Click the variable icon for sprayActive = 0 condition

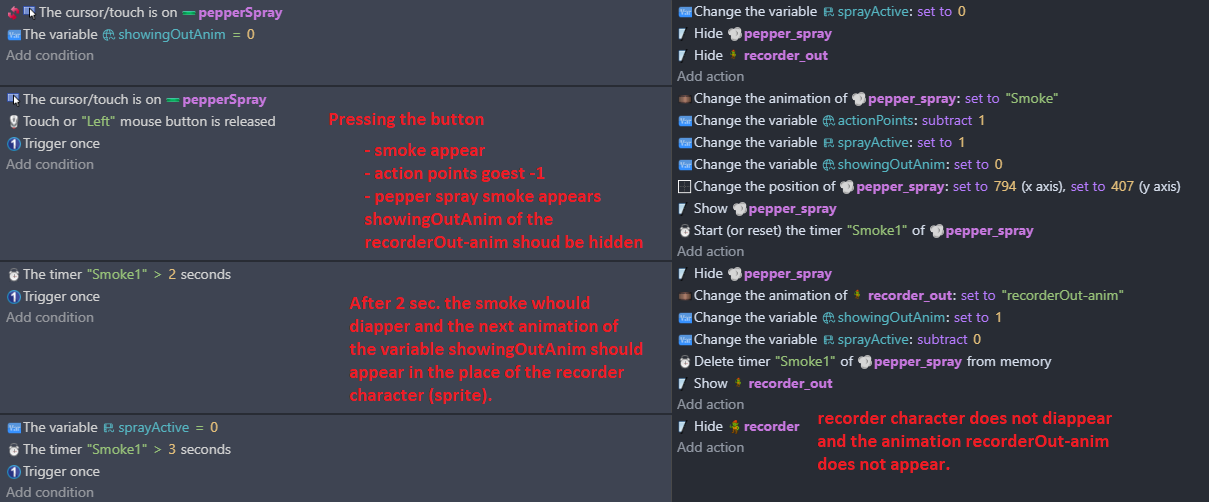coord(14,427)
